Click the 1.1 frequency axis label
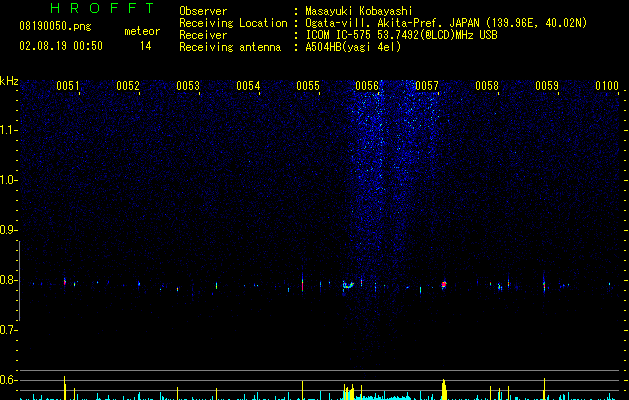Image resolution: width=629 pixels, height=400 pixels. coord(8,130)
